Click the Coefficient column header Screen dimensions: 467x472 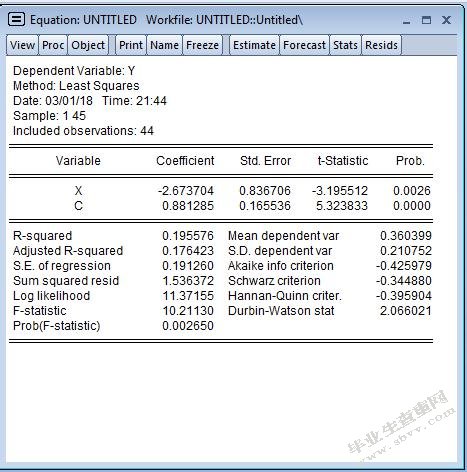click(x=185, y=161)
